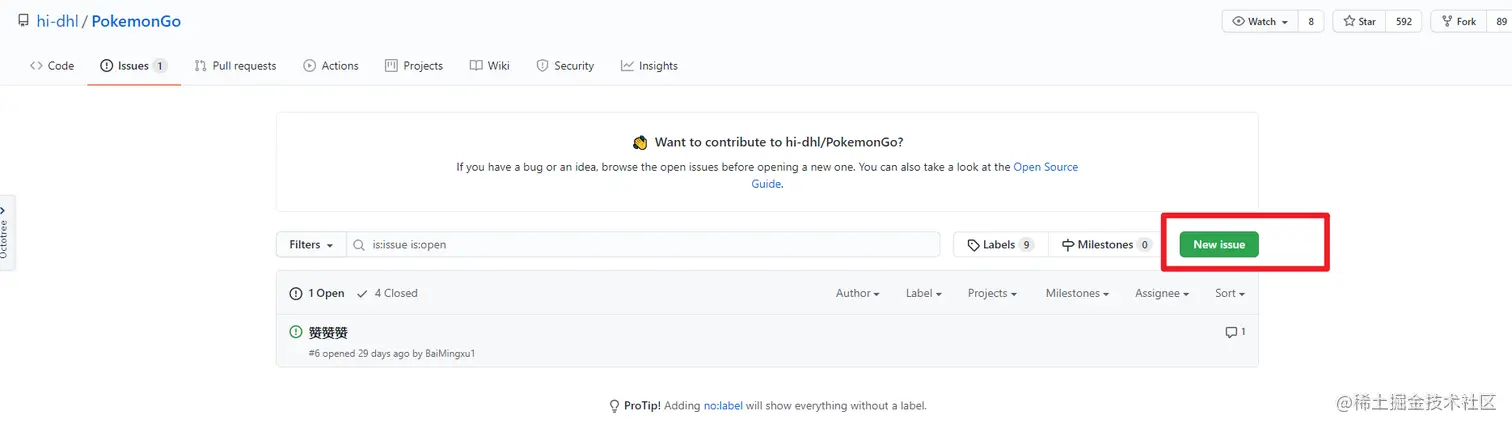Show the 4 Closed issues
Screen dimensions: 1512x428
[387, 293]
